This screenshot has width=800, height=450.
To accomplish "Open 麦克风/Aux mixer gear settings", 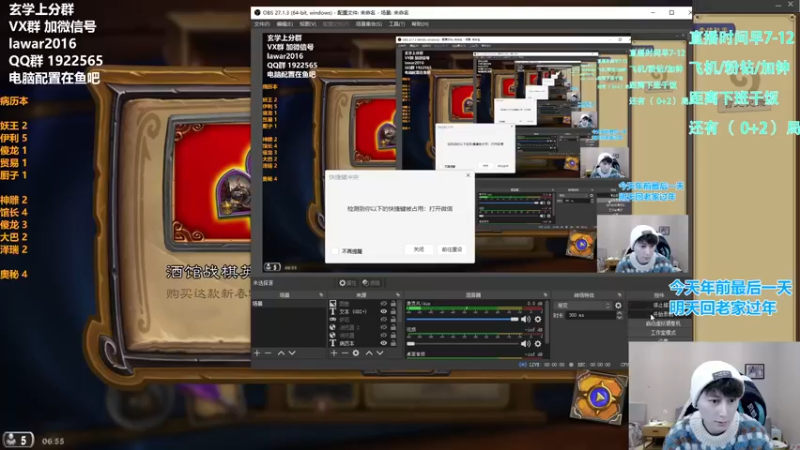I will (538, 319).
